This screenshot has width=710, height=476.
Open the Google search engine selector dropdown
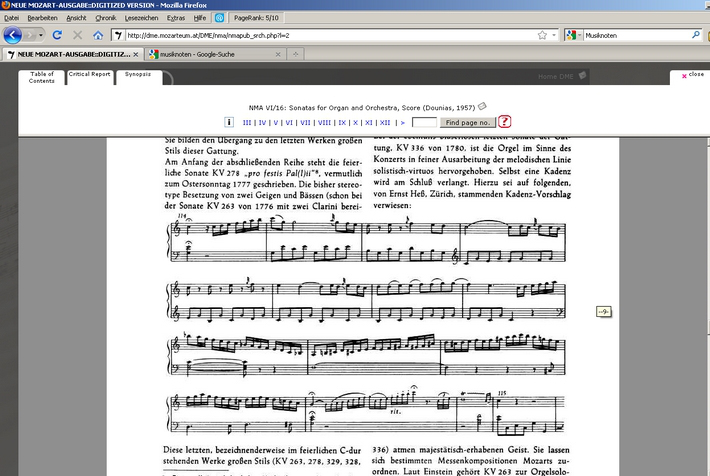click(574, 35)
